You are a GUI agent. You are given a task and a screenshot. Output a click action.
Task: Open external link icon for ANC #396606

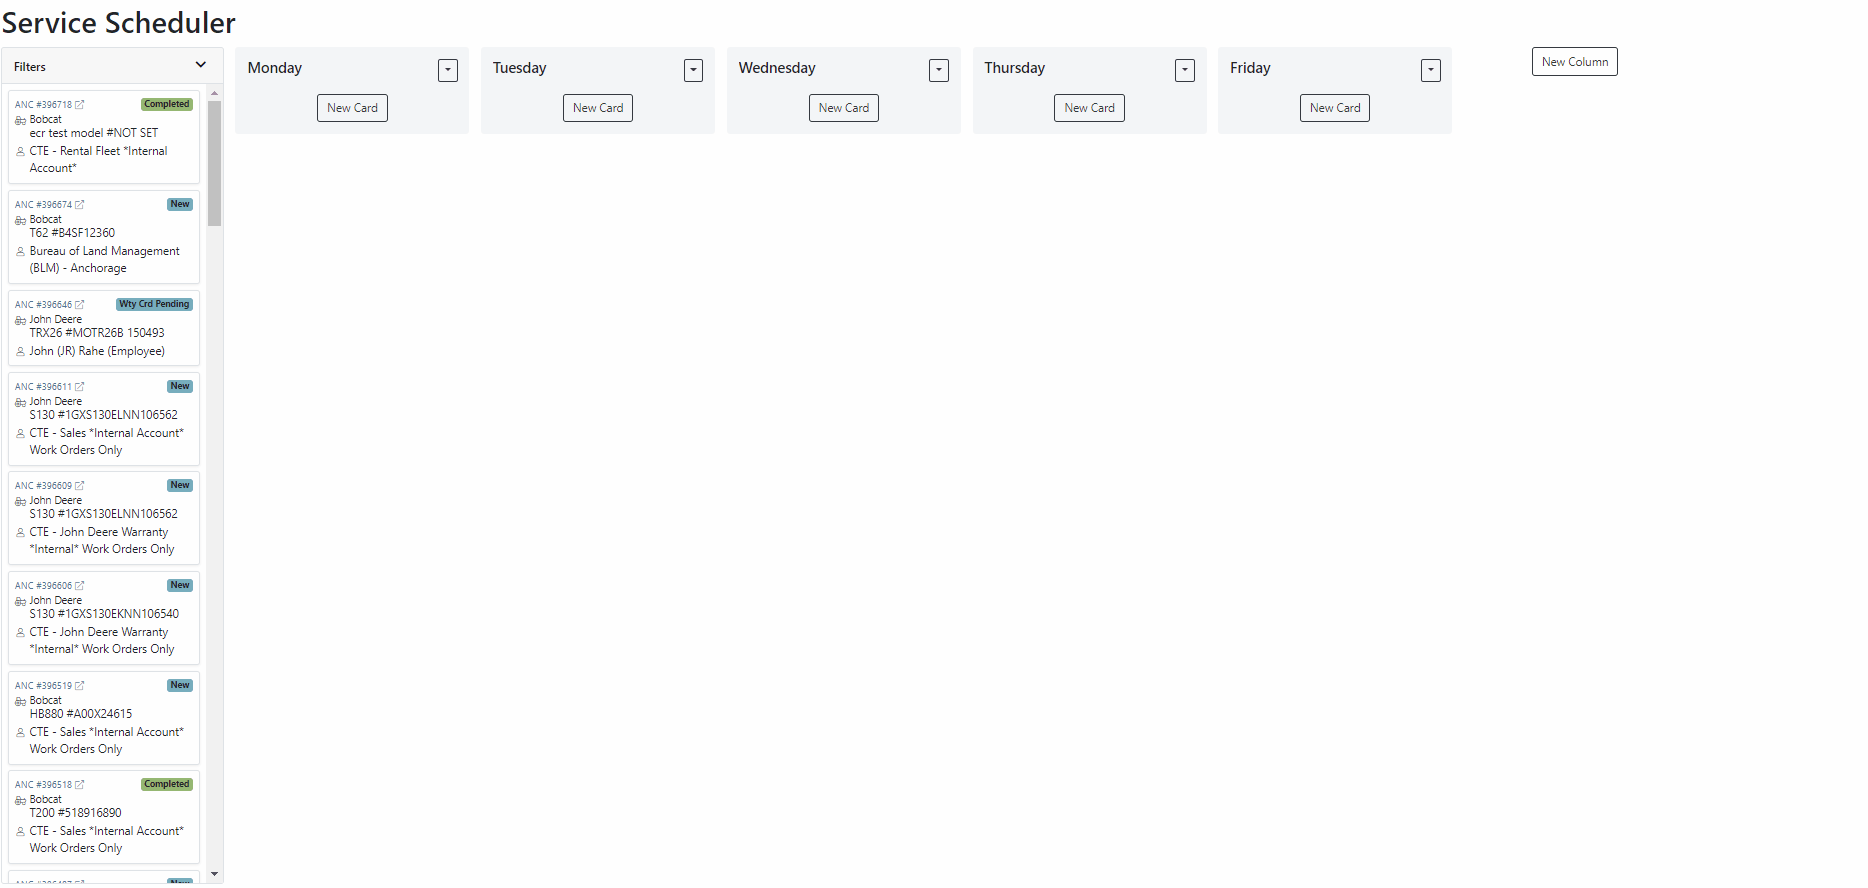click(x=80, y=586)
